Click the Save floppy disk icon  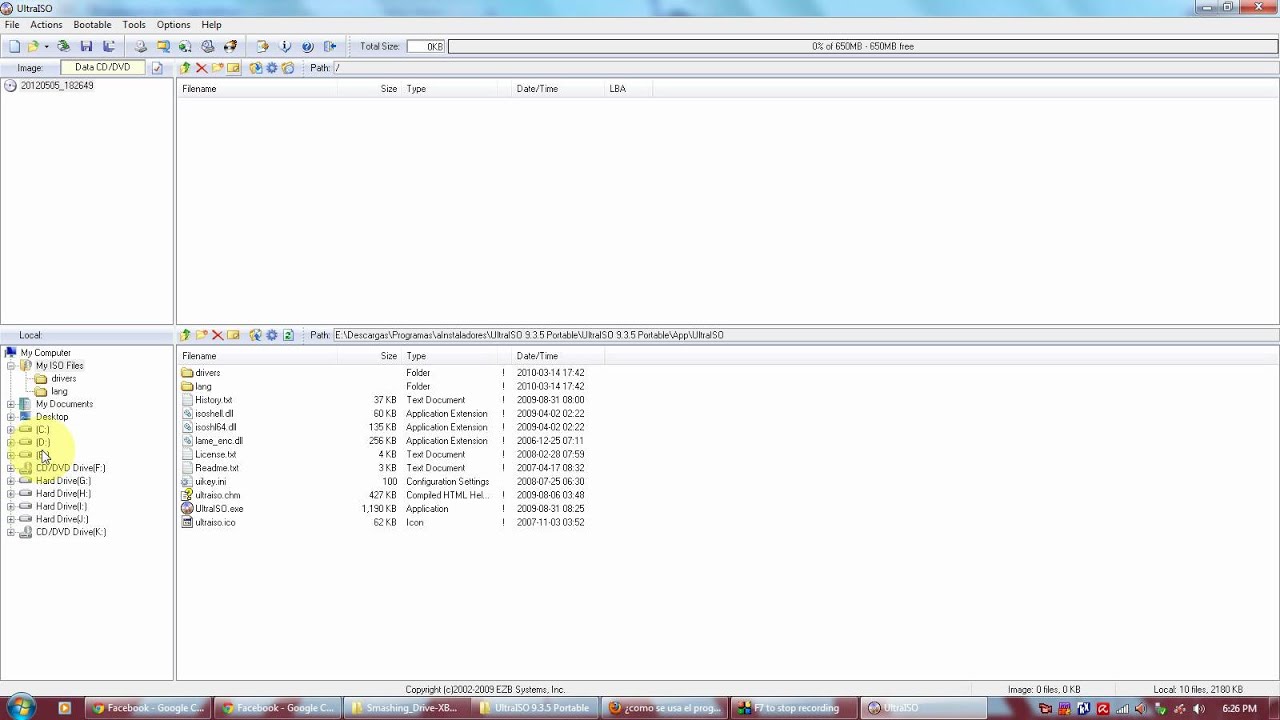pyautogui.click(x=86, y=46)
